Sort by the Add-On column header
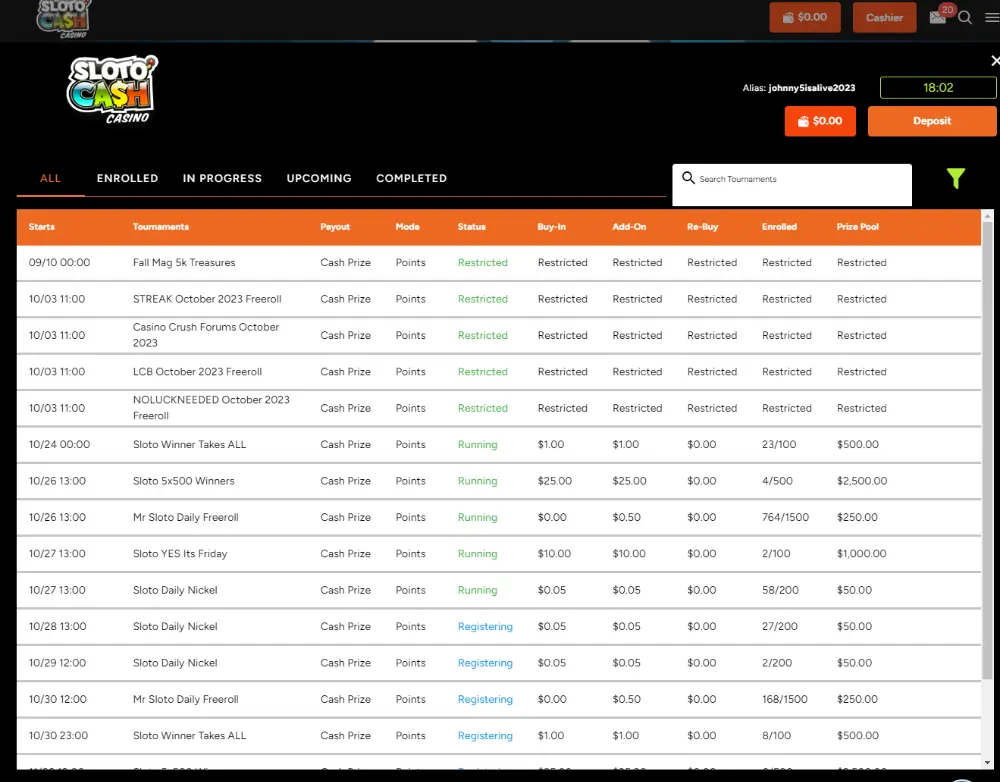Screen dimensions: 1000x782 click(629, 226)
